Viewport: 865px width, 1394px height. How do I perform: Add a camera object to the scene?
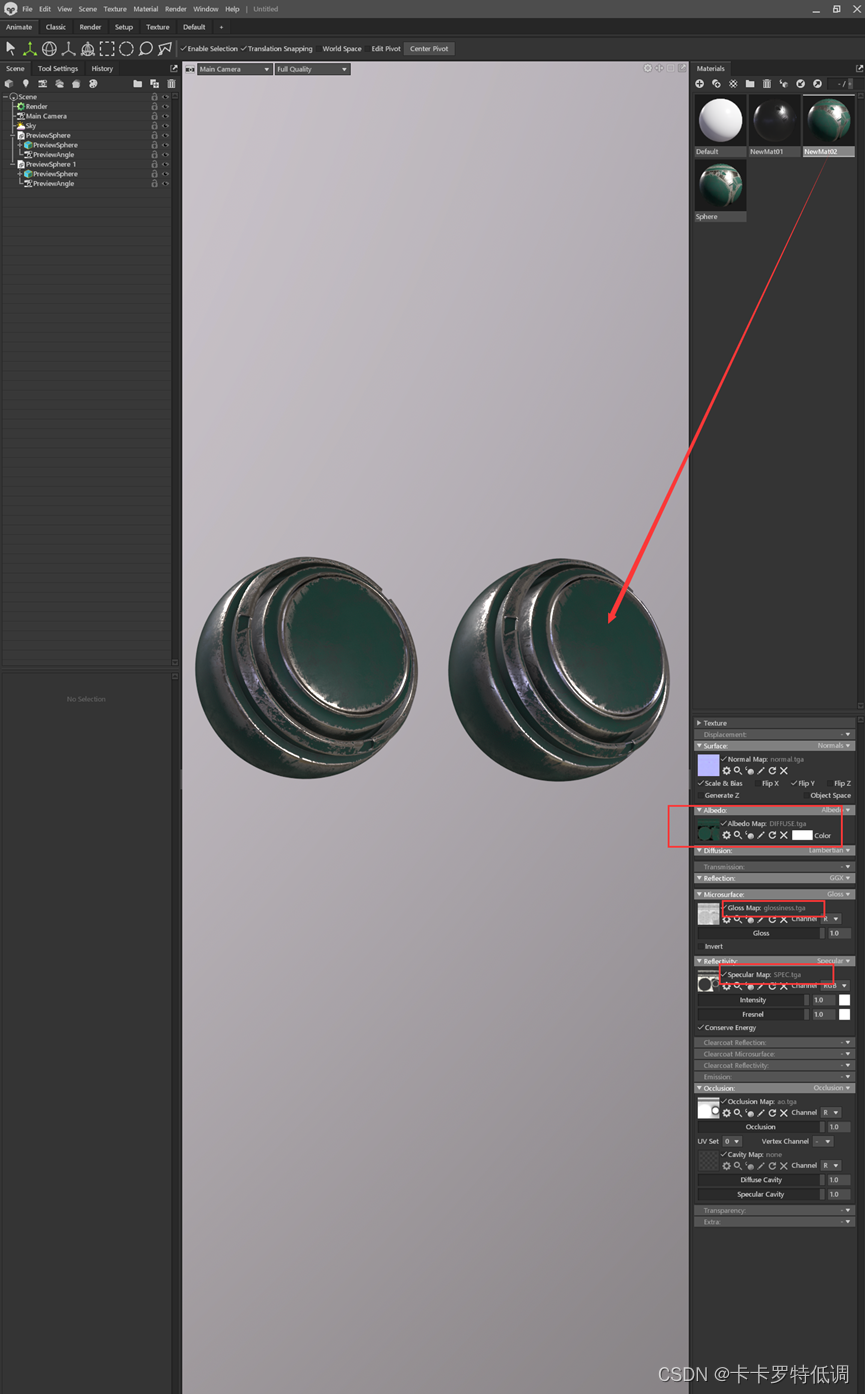(43, 84)
